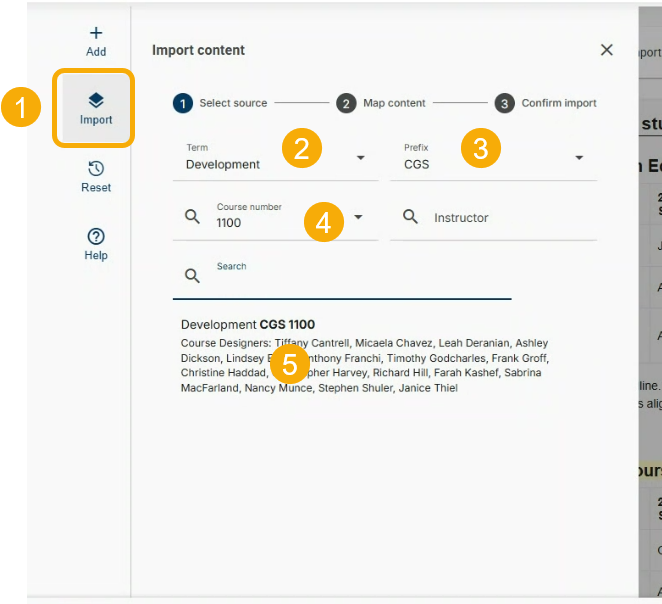Screen dimensions: 662x604
Task: Click the Import content heading
Action: [x=198, y=50]
